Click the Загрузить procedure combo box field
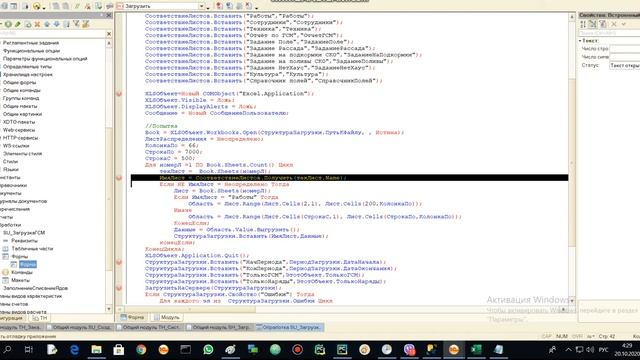Viewport: 640px width, 360px height. tap(160, 7)
